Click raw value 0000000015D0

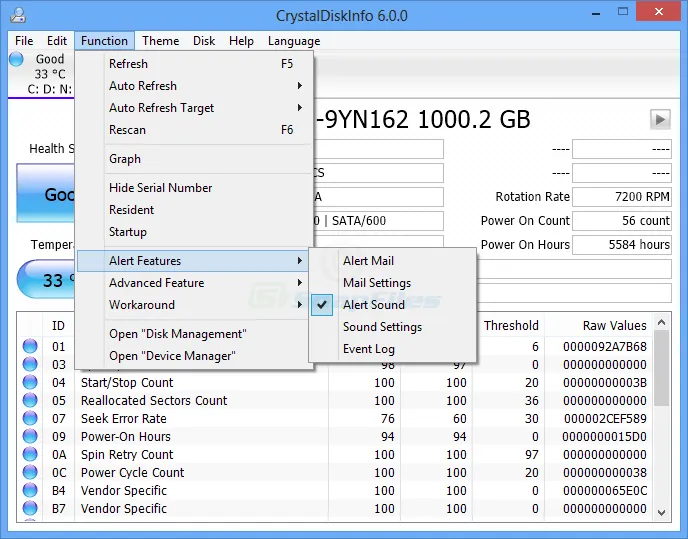[604, 437]
